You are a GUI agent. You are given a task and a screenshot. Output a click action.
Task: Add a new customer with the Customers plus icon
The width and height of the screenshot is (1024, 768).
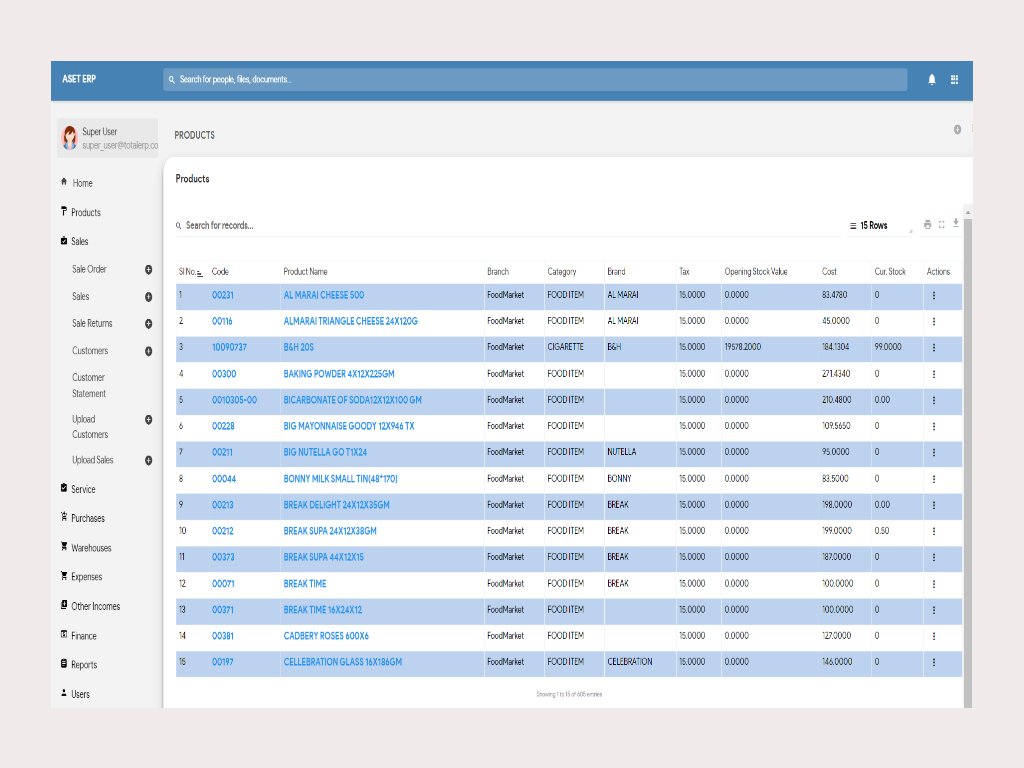click(x=148, y=351)
